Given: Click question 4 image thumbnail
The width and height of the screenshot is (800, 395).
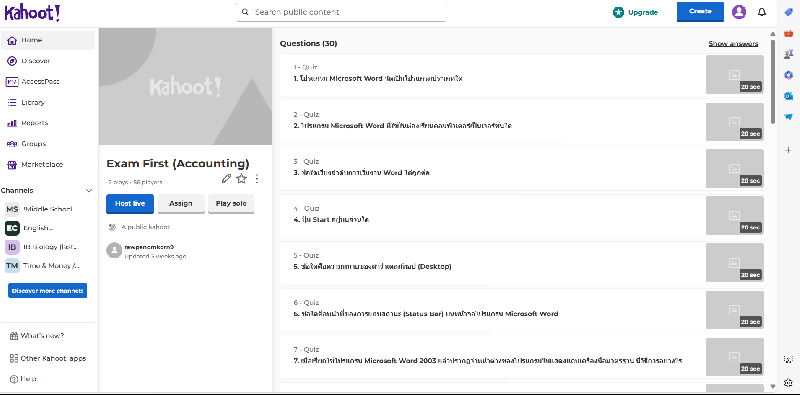Looking at the screenshot, I should 735,215.
